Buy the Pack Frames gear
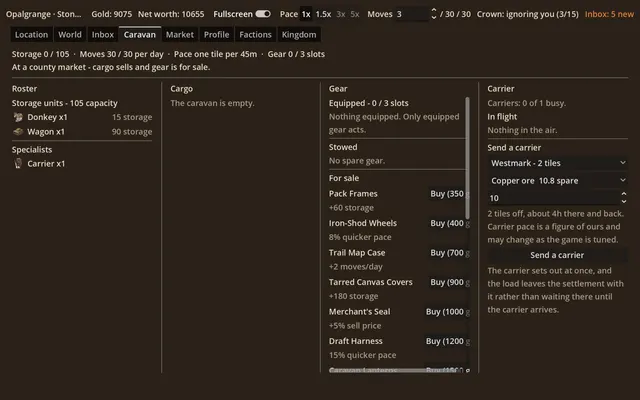The image size is (640, 400). click(x=447, y=194)
